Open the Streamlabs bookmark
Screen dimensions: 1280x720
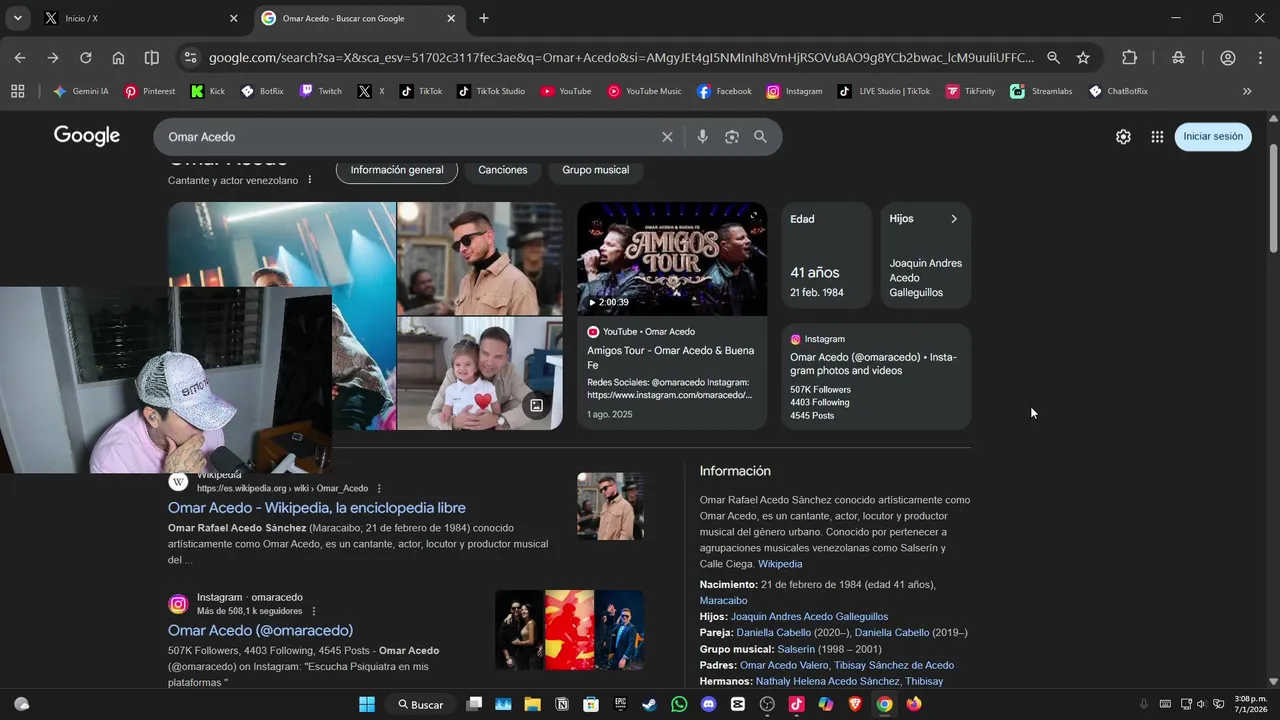(x=1041, y=91)
